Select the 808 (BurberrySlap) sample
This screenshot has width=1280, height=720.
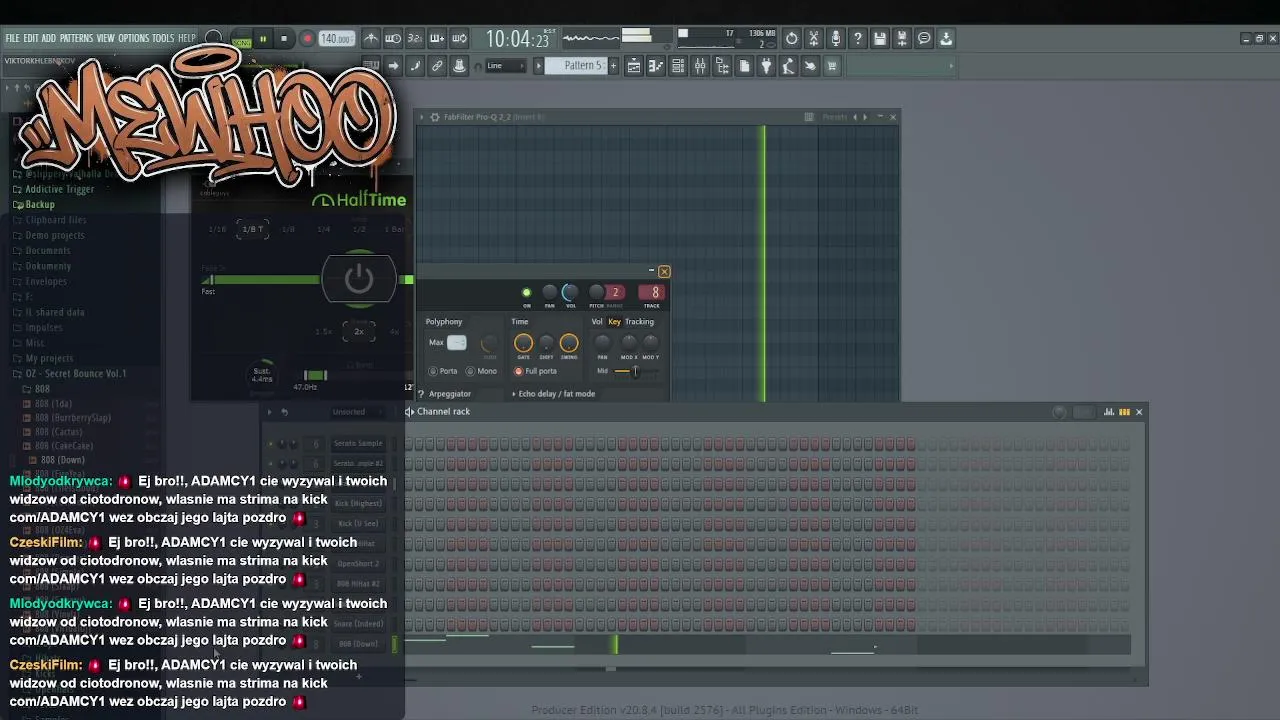click(x=72, y=418)
